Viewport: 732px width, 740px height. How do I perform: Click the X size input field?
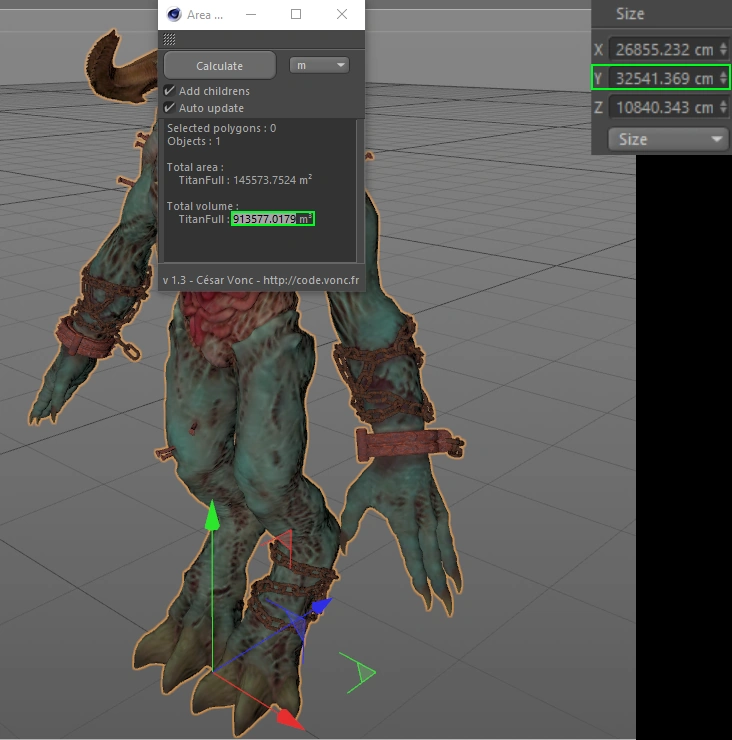(x=664, y=49)
